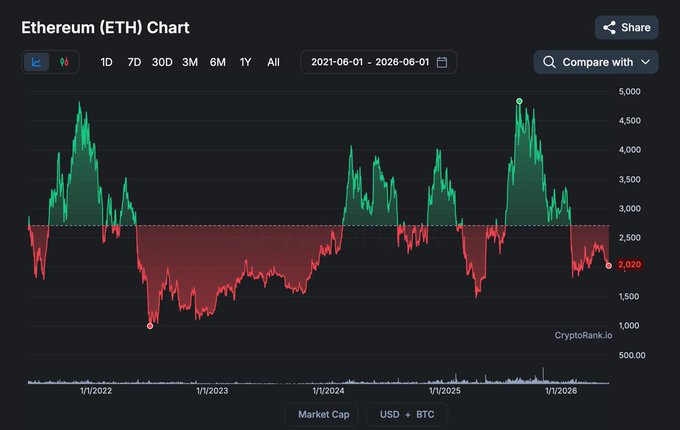680x430 pixels.
Task: Click the 2,020 current price label
Action: click(x=629, y=264)
